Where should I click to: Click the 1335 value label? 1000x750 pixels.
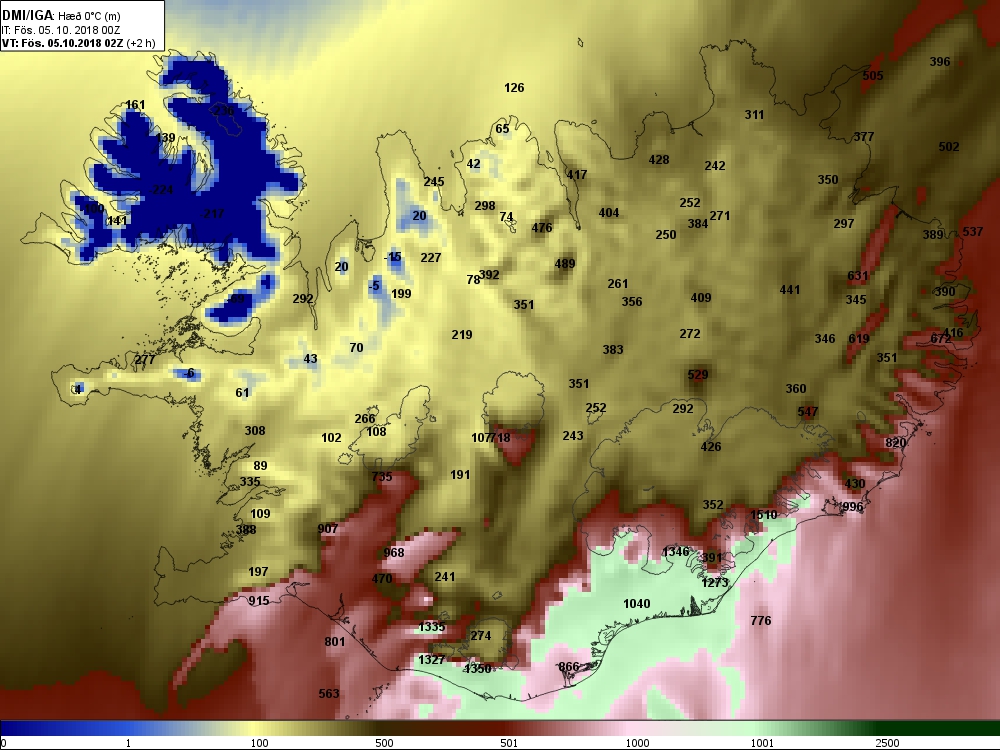click(432, 627)
